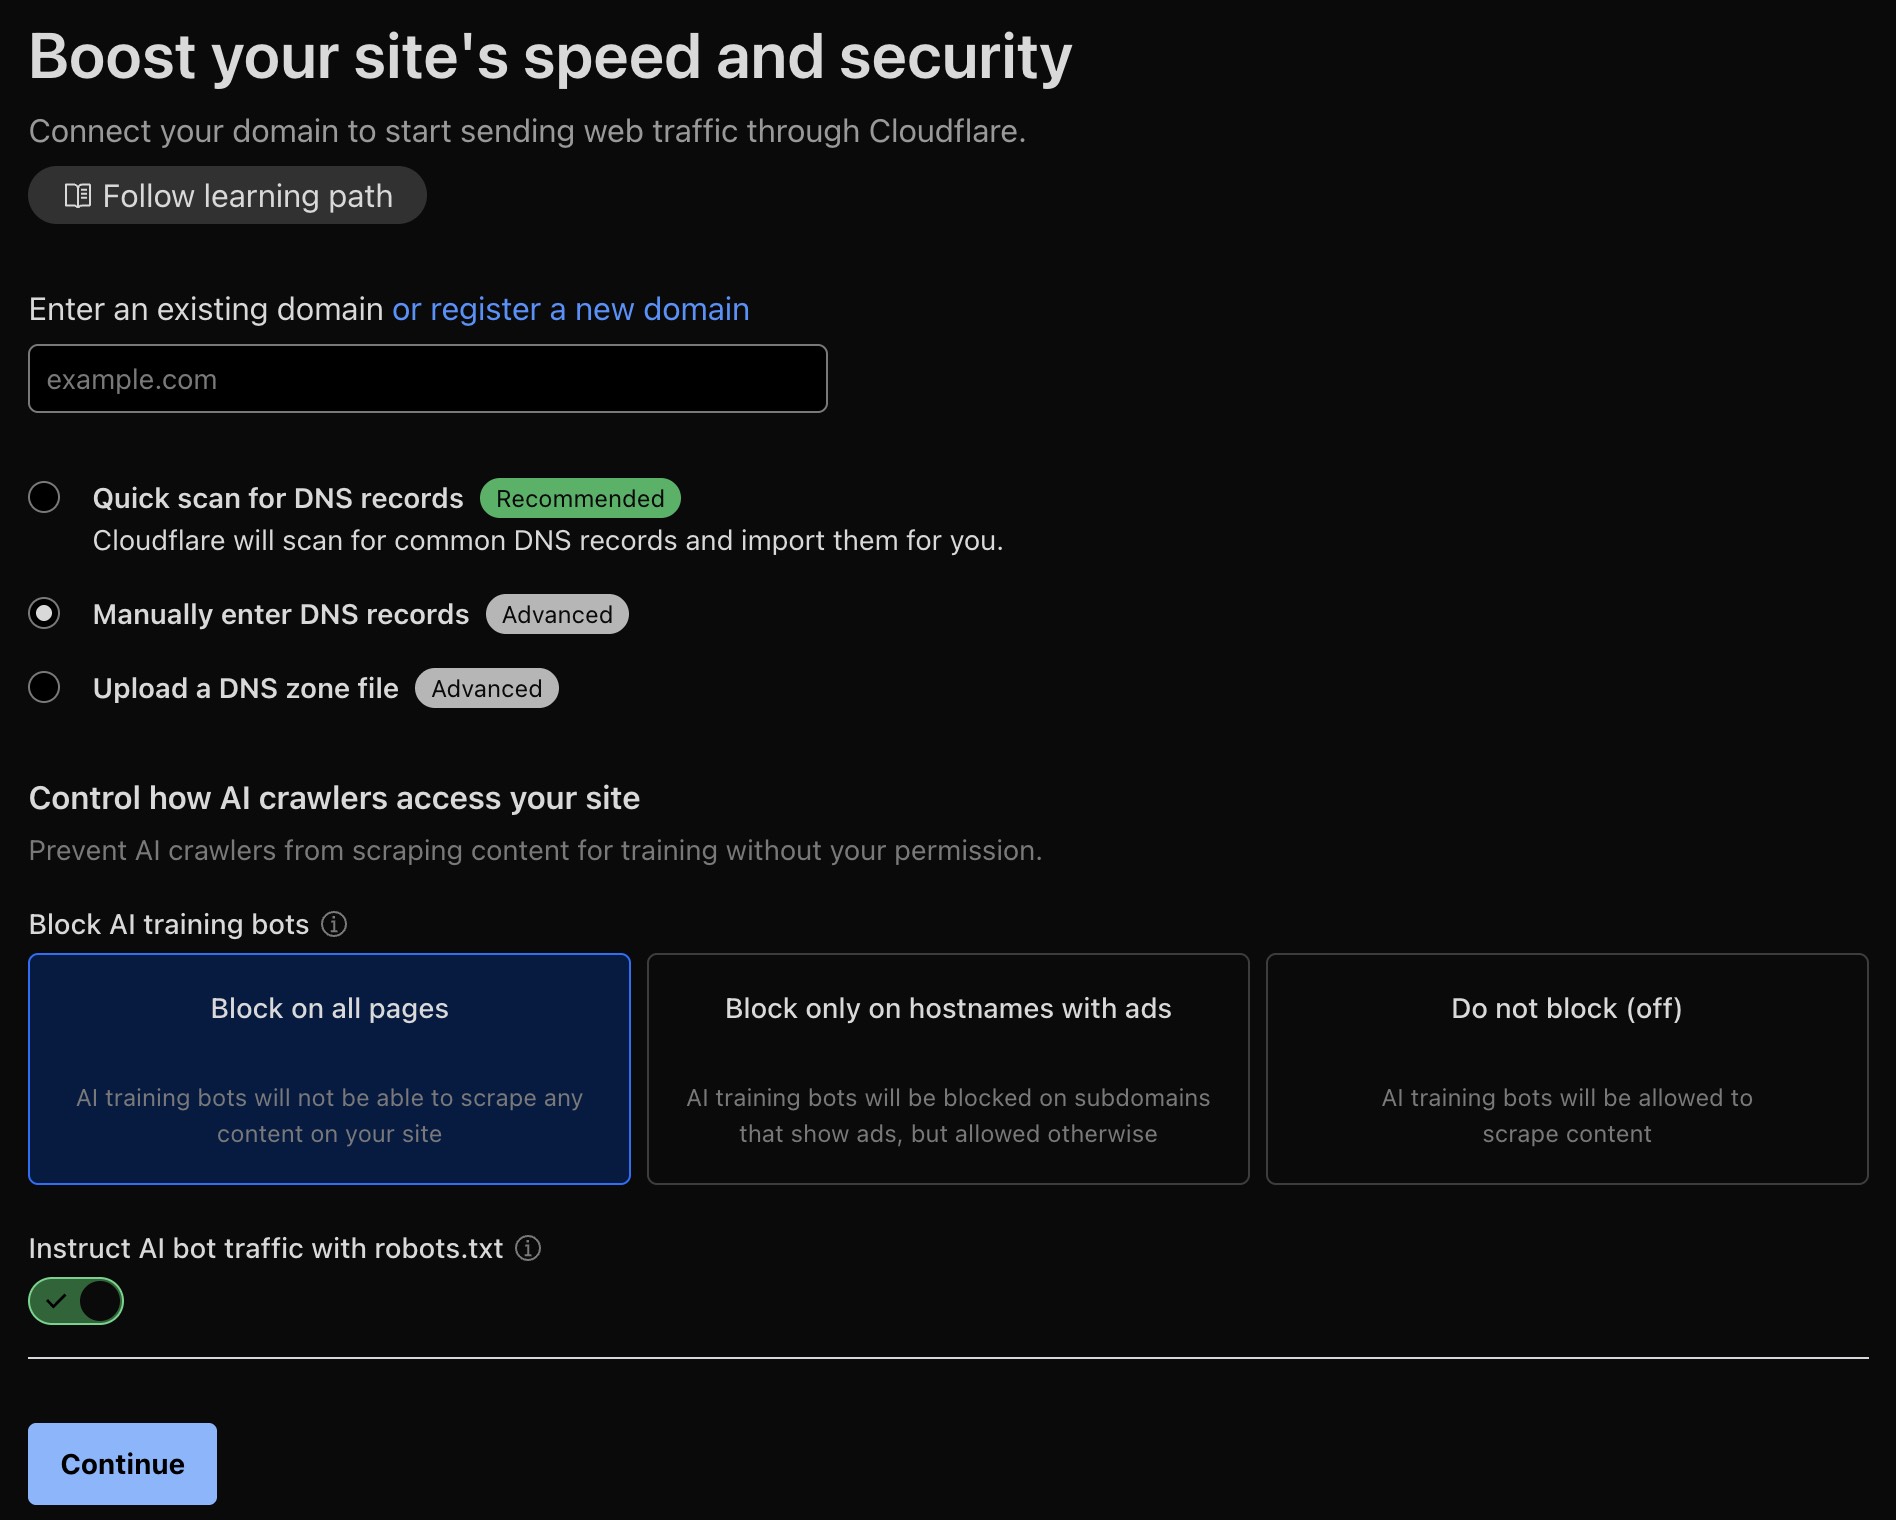Click the Manually enter DNS records label
1896x1520 pixels.
(281, 614)
